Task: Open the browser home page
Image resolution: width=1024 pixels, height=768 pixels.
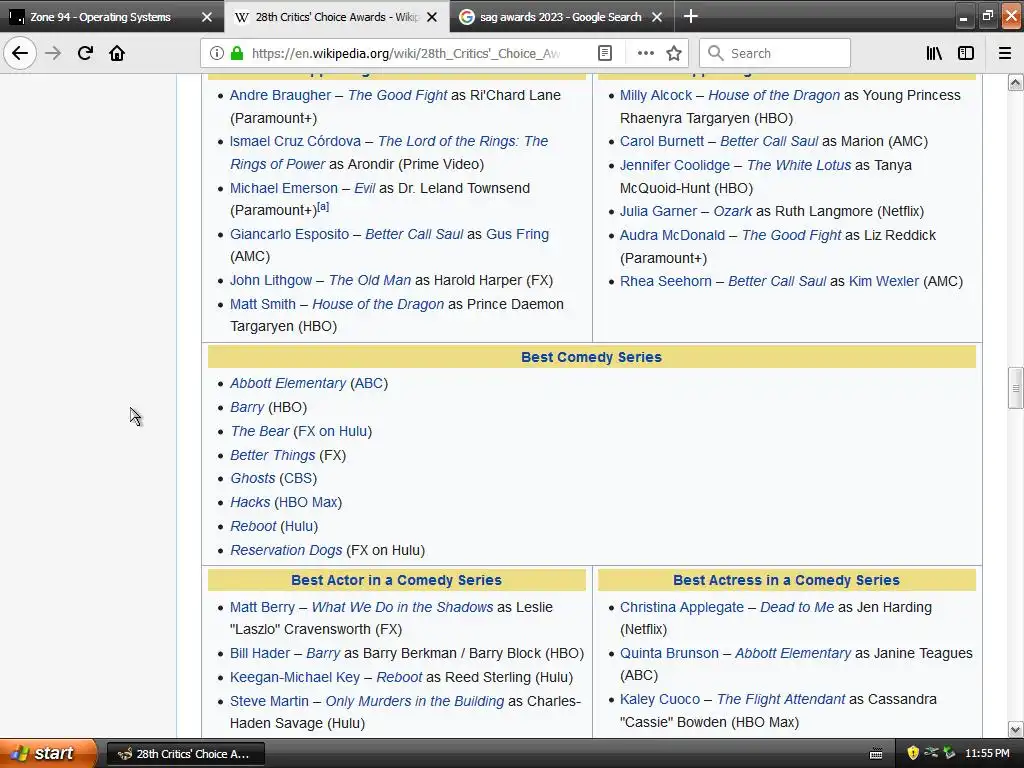Action: click(x=117, y=53)
